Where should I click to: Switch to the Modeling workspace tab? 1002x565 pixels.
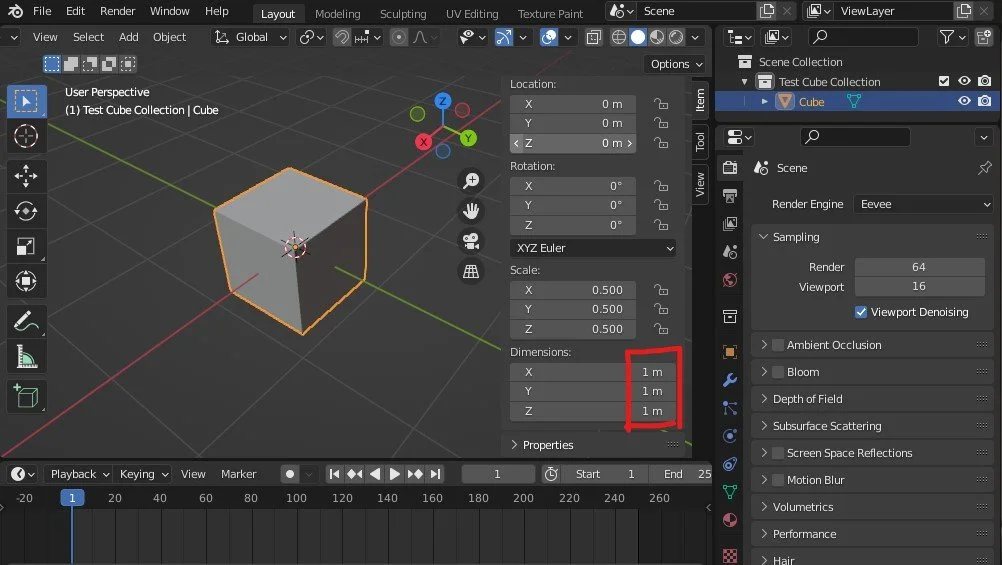337,13
